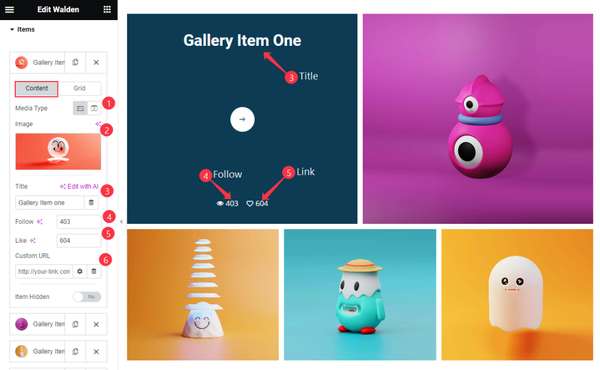Choose image via the red thumbnail preview
This screenshot has height=370, width=600.
pyautogui.click(x=58, y=152)
